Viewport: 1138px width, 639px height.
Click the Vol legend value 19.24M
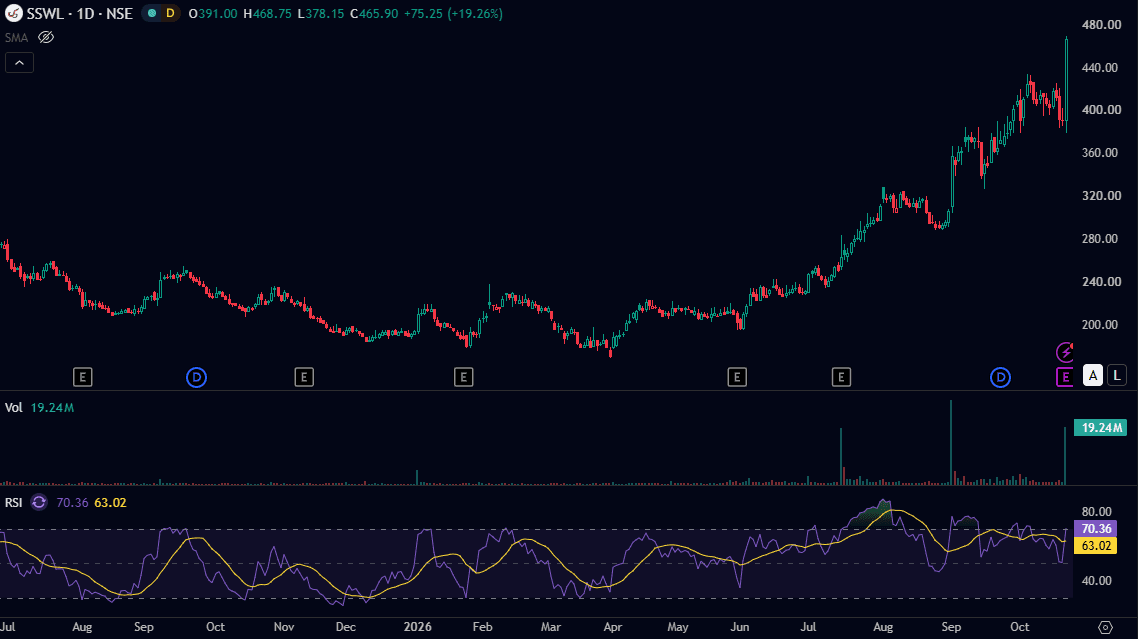52,408
